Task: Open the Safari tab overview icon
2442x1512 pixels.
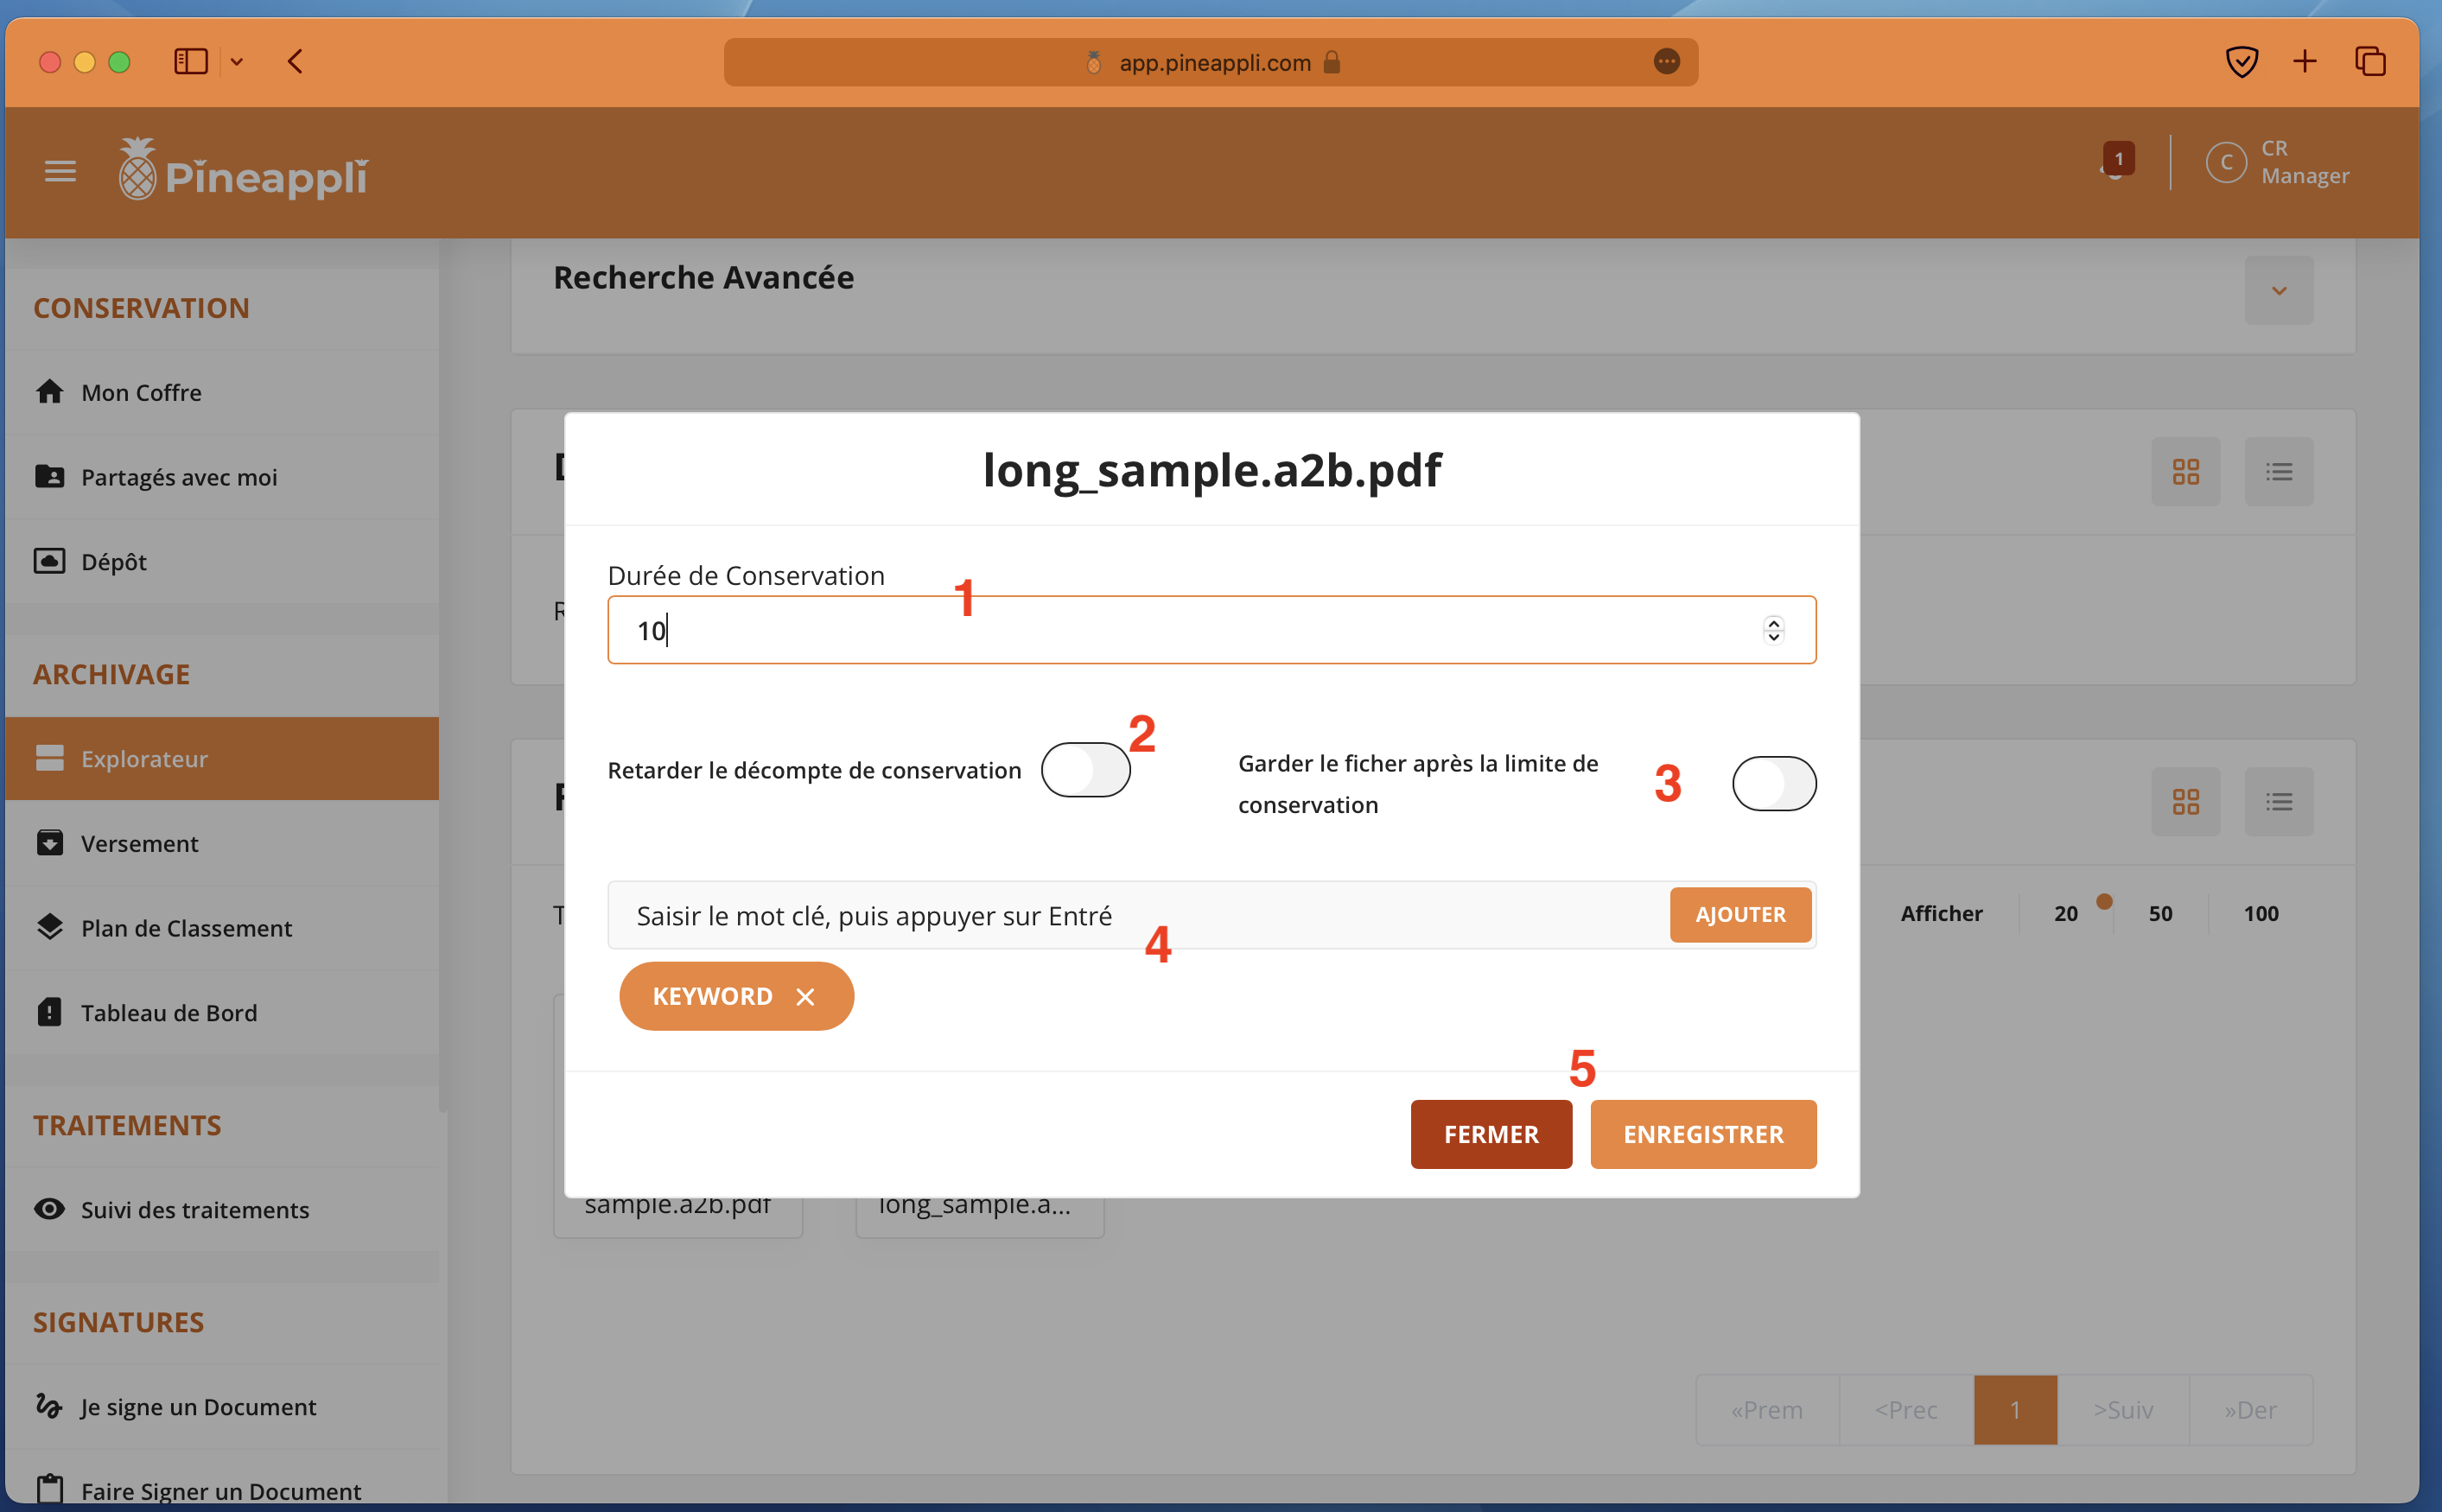Action: click(2369, 62)
